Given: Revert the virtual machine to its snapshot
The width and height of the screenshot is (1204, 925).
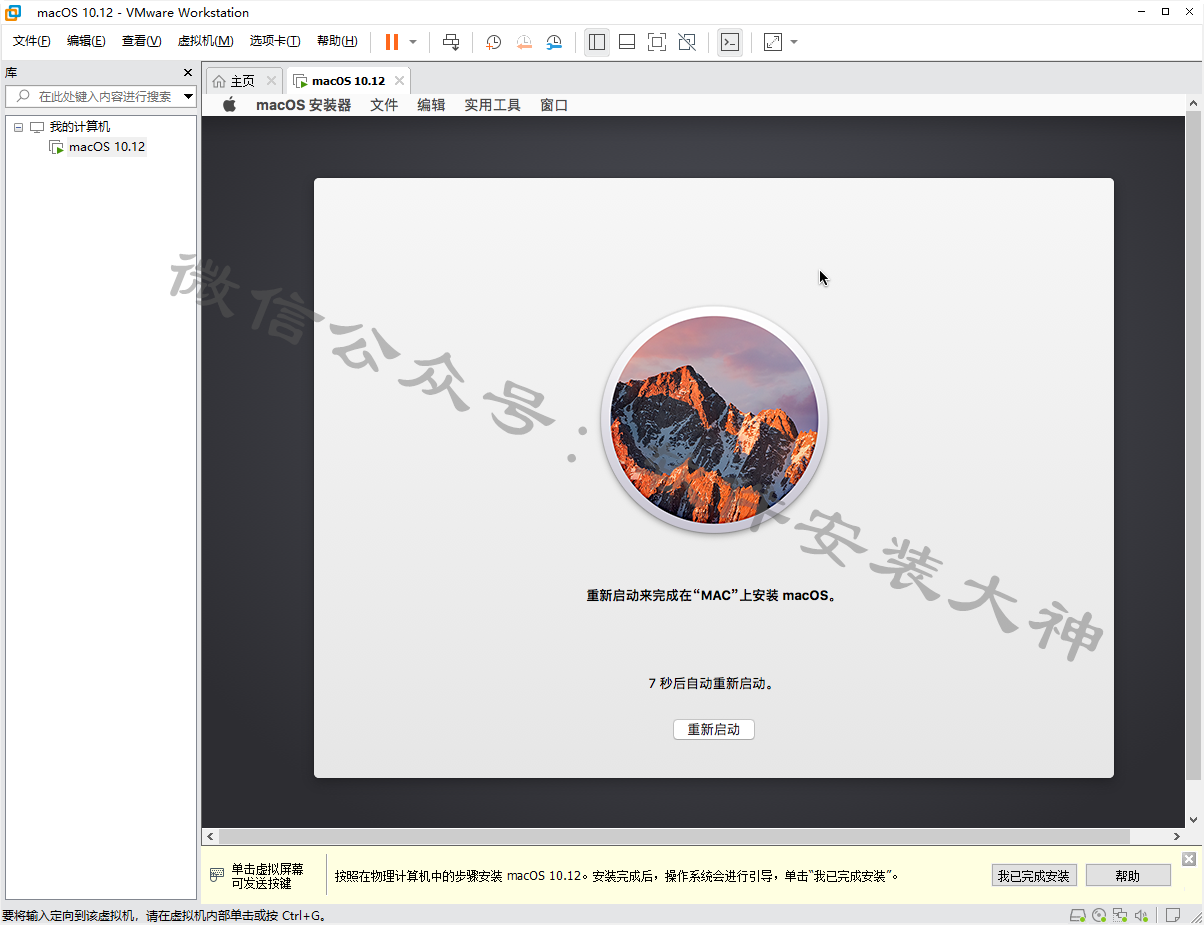Looking at the screenshot, I should (524, 42).
